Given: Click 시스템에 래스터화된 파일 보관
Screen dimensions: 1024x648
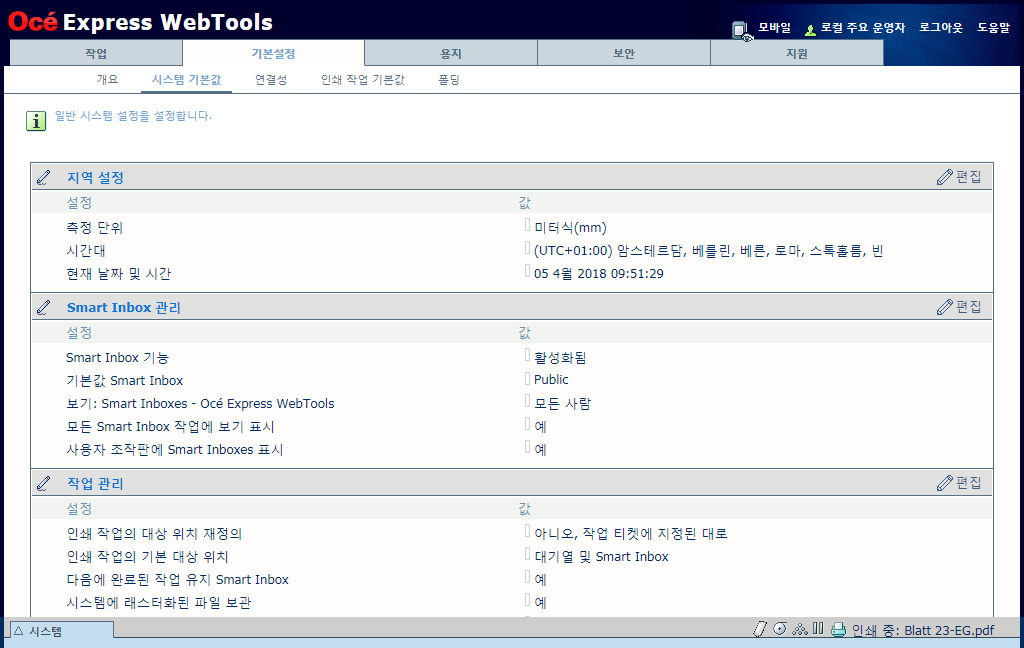Looking at the screenshot, I should 159,602.
